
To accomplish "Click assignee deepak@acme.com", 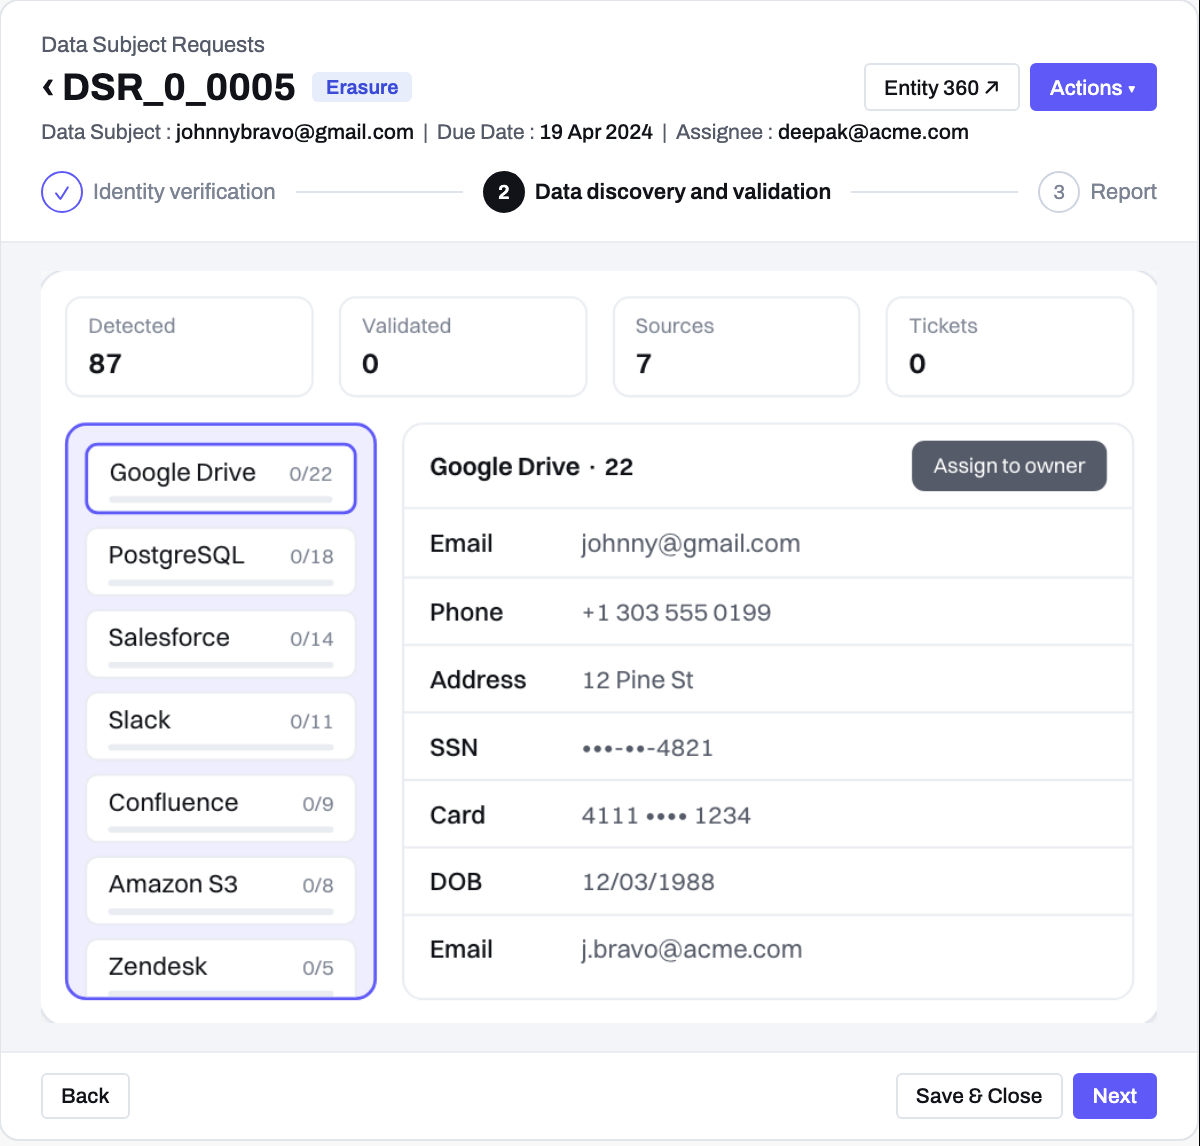I will [x=873, y=132].
